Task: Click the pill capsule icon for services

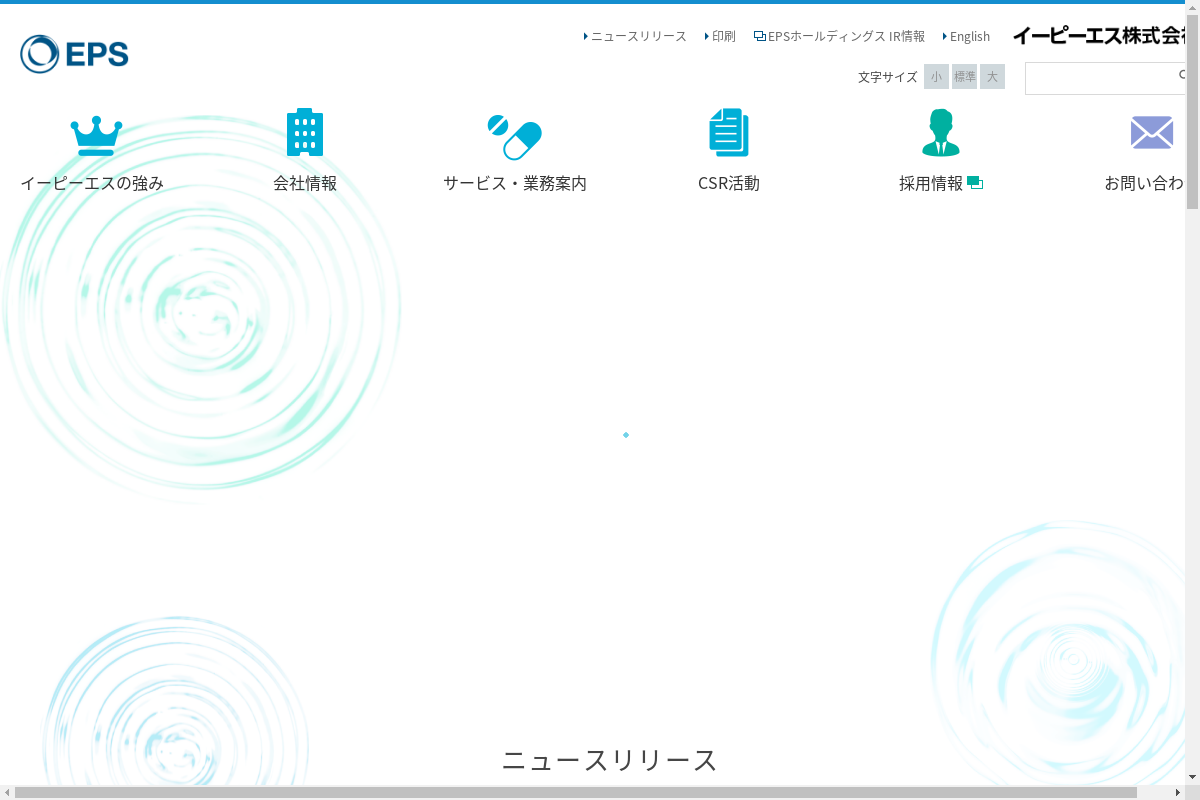Action: pyautogui.click(x=514, y=137)
